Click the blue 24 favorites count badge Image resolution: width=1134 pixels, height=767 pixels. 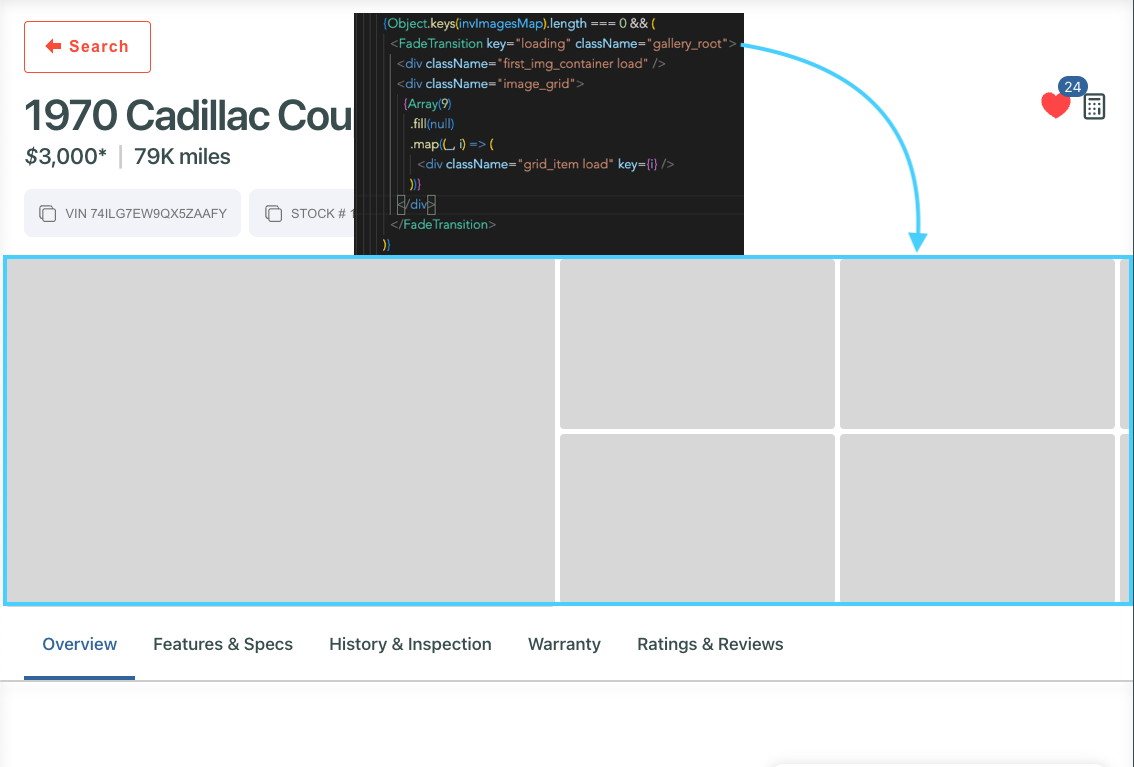pos(1072,87)
